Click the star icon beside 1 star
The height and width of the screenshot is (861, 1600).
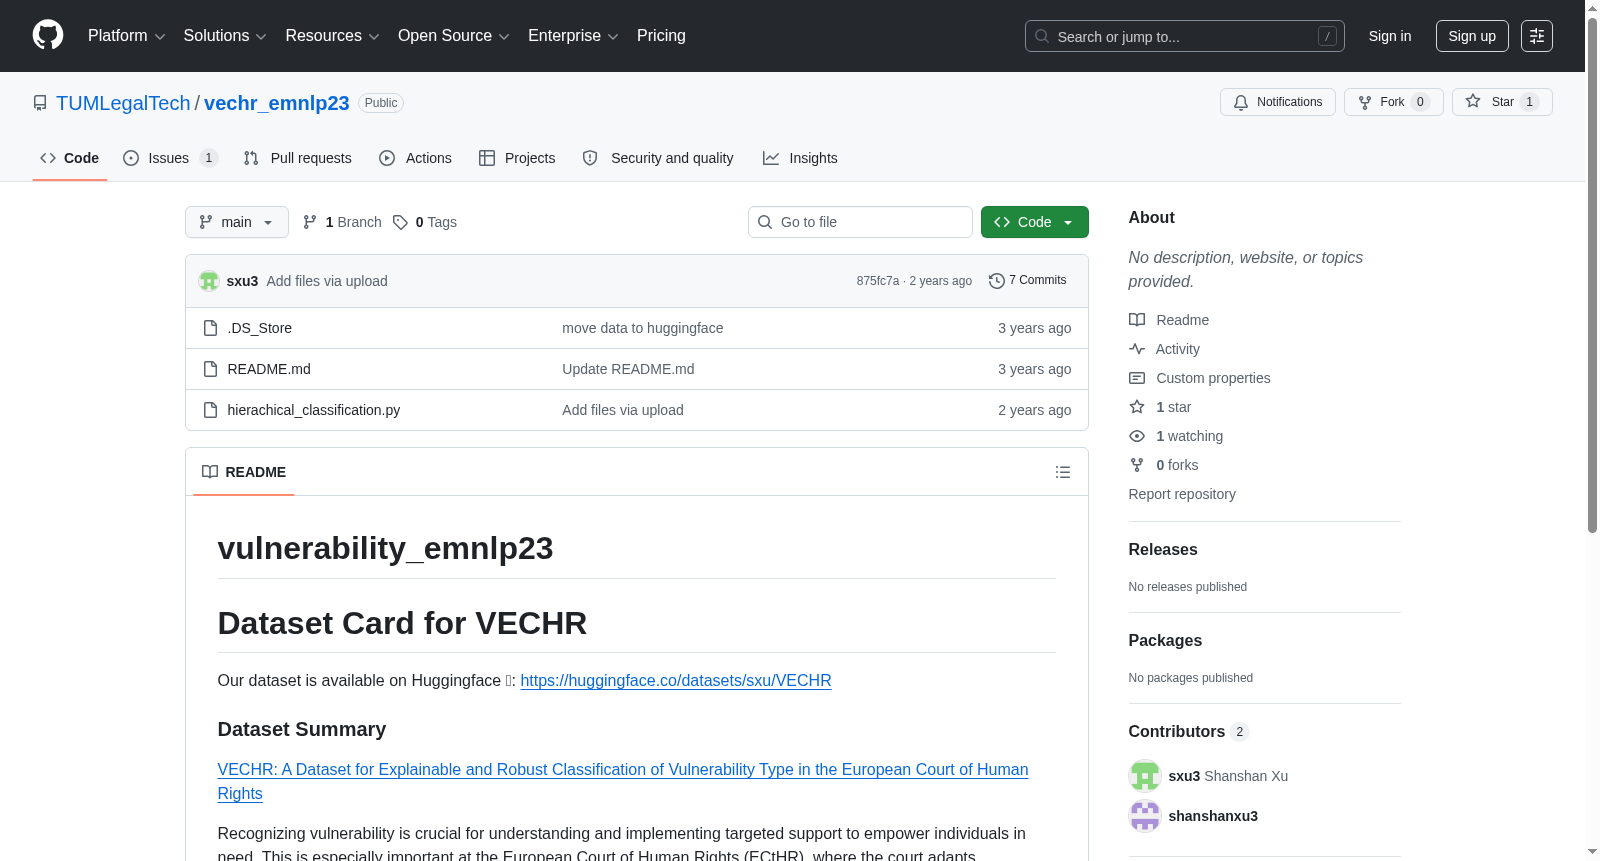(x=1137, y=407)
